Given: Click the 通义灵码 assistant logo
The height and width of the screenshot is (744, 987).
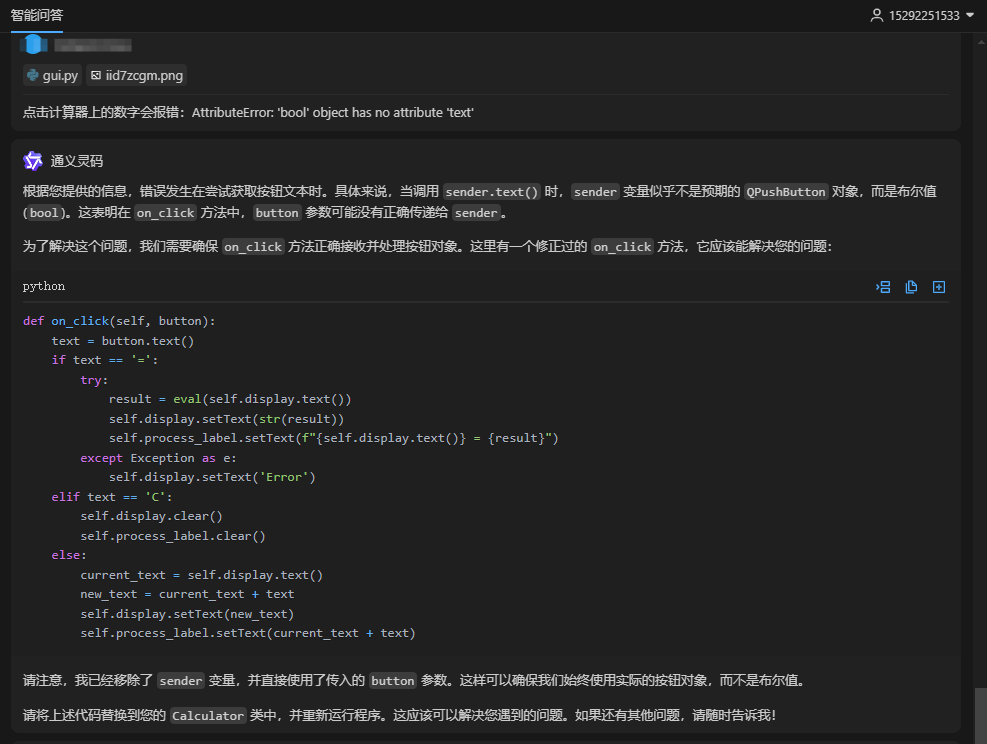Looking at the screenshot, I should [x=33, y=161].
